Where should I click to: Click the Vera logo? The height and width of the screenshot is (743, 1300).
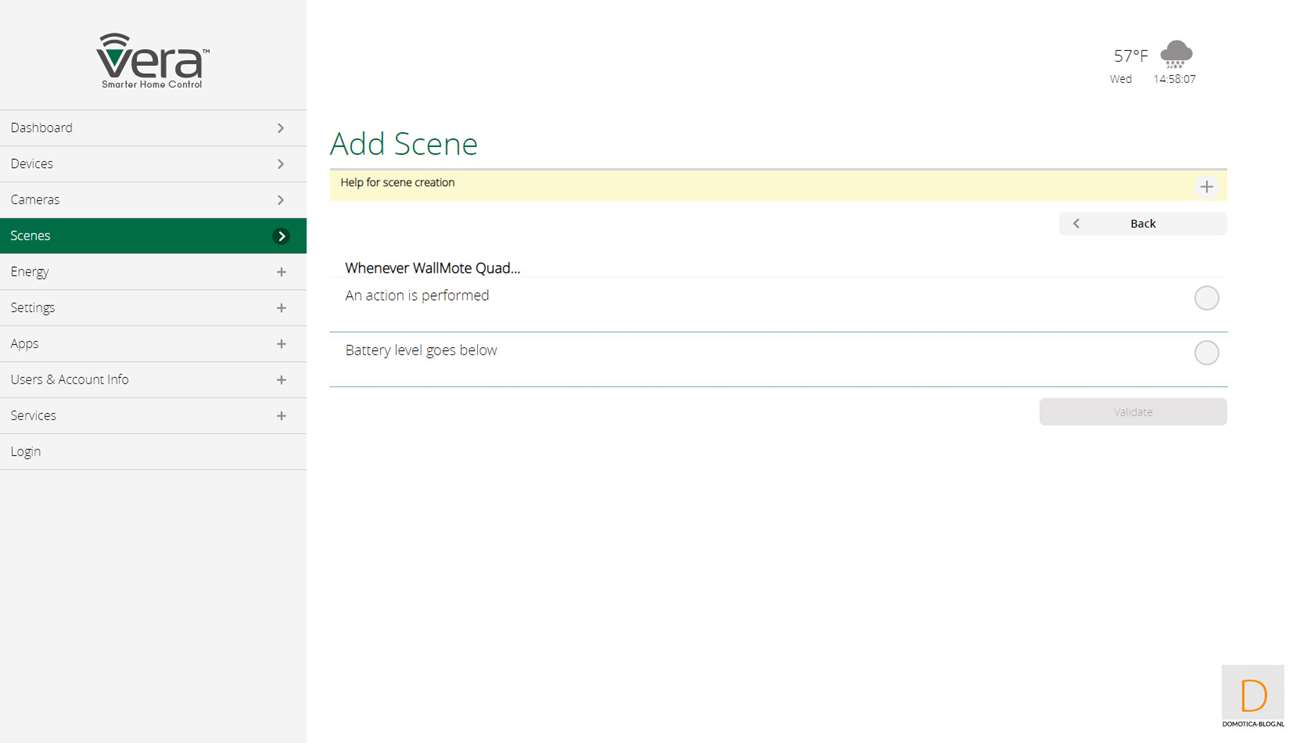click(x=153, y=60)
